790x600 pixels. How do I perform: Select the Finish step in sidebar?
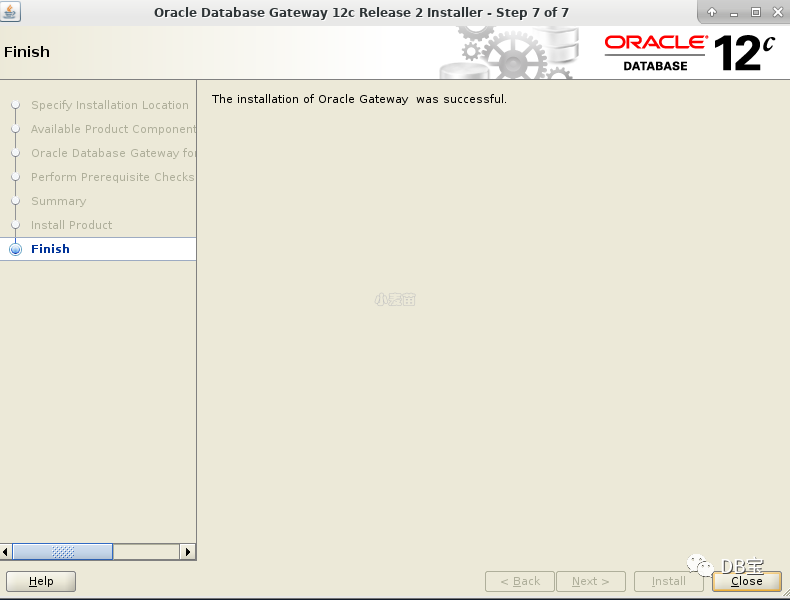(98, 249)
